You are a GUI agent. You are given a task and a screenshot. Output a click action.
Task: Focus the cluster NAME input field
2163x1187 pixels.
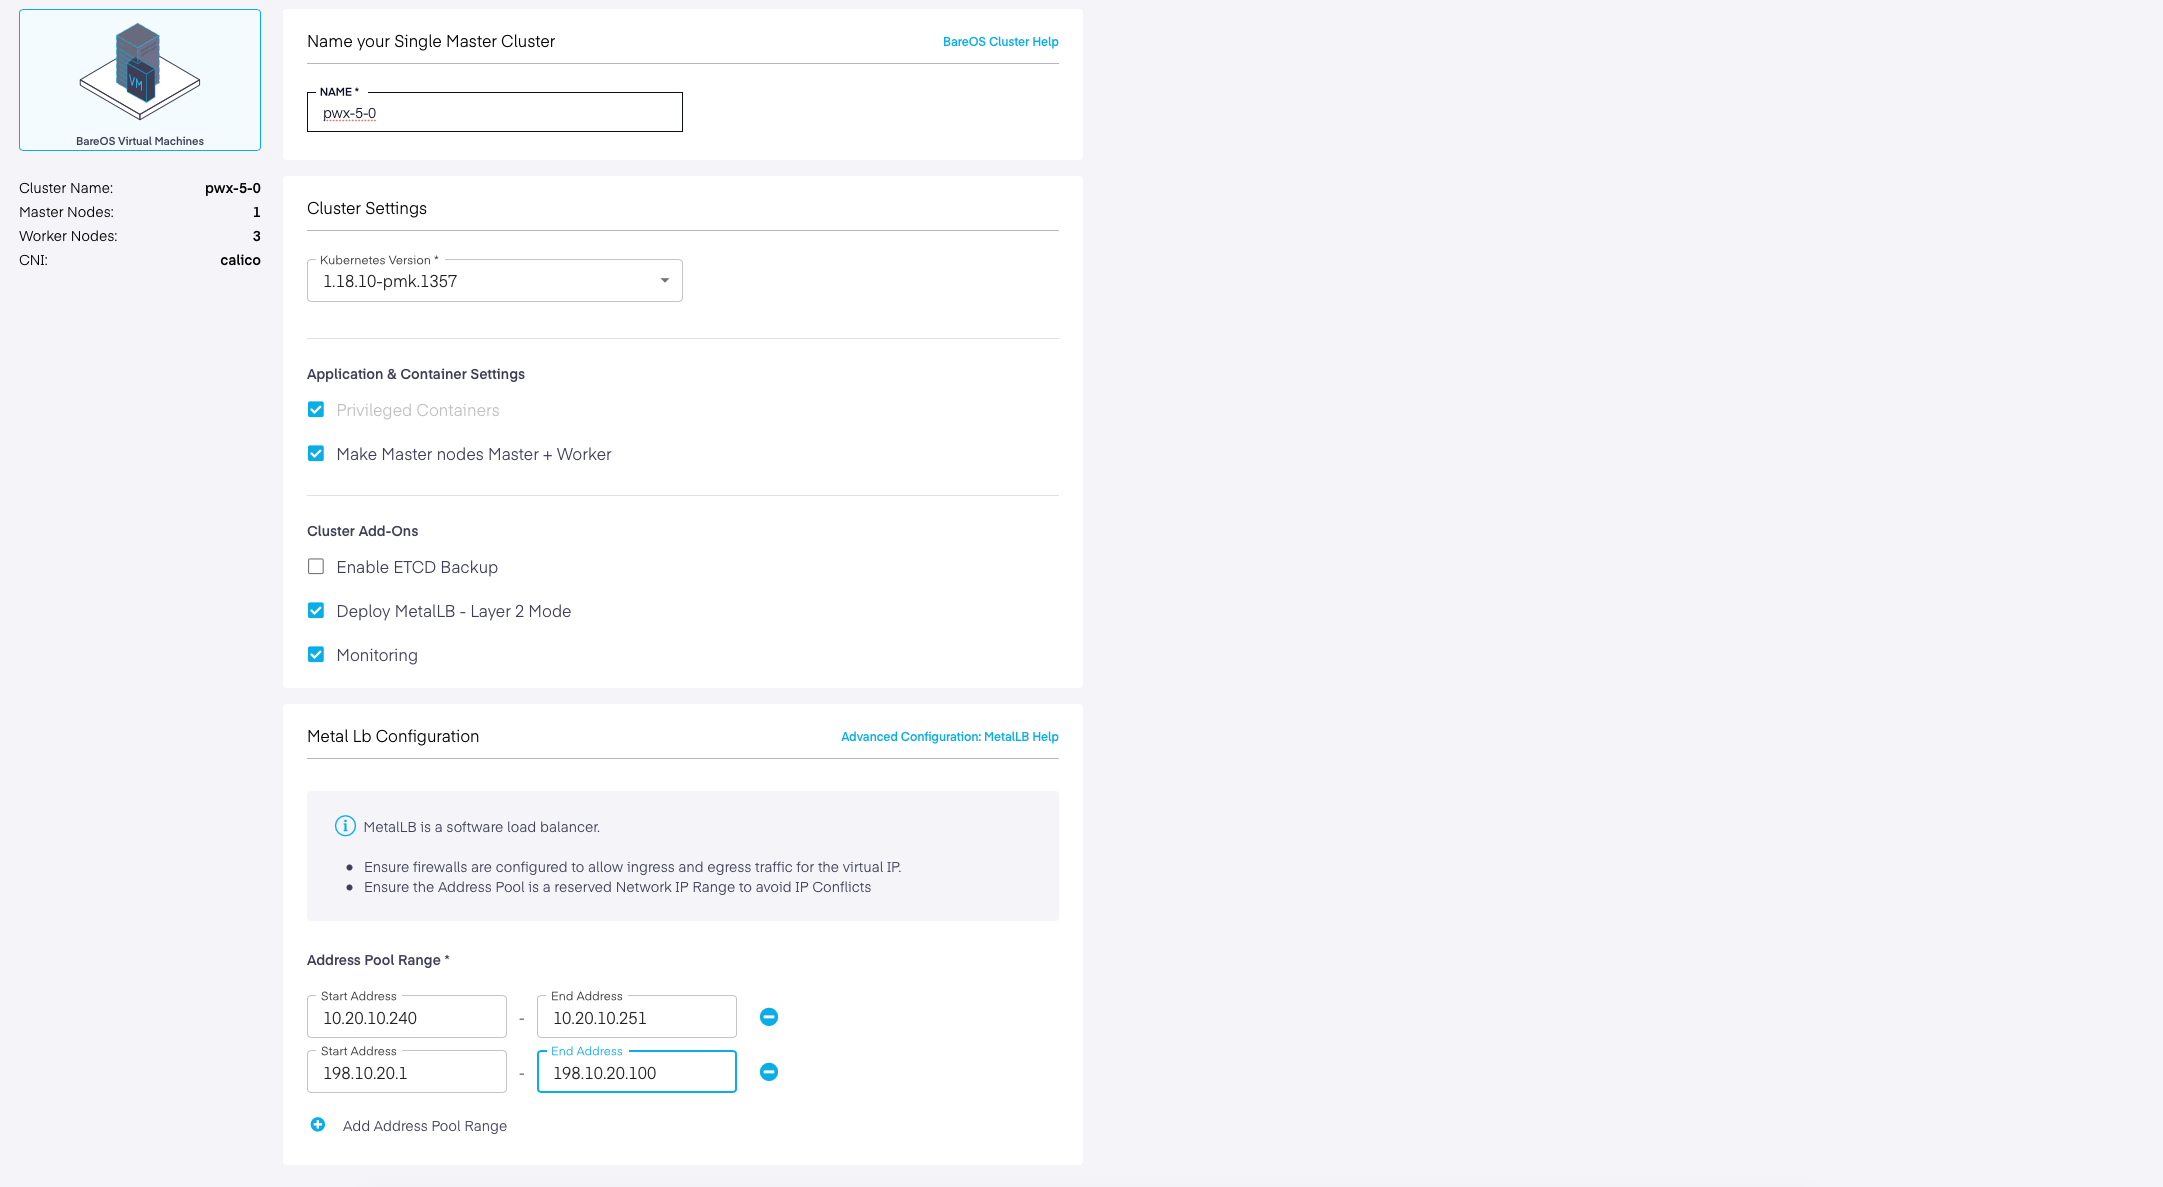click(x=494, y=113)
